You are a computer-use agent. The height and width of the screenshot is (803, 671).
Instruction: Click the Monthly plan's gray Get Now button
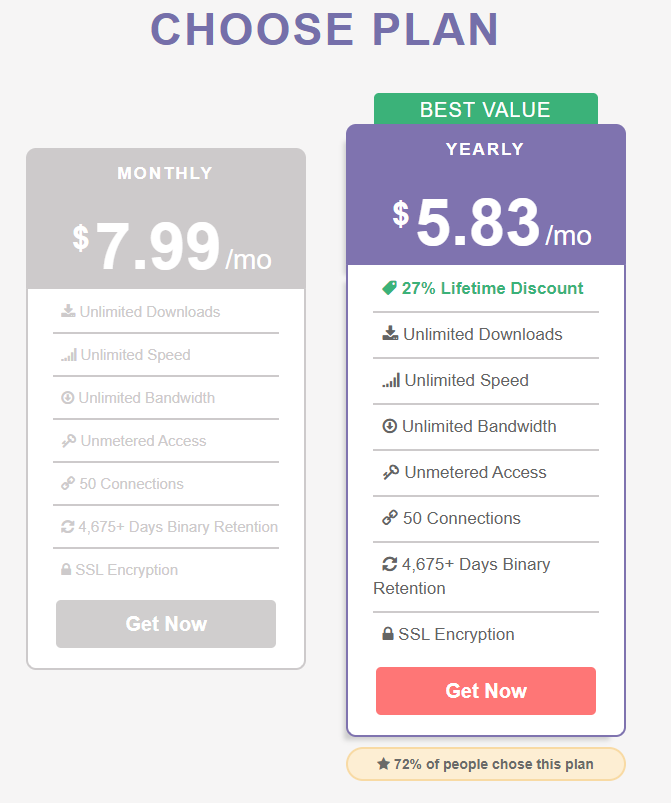[x=166, y=624]
